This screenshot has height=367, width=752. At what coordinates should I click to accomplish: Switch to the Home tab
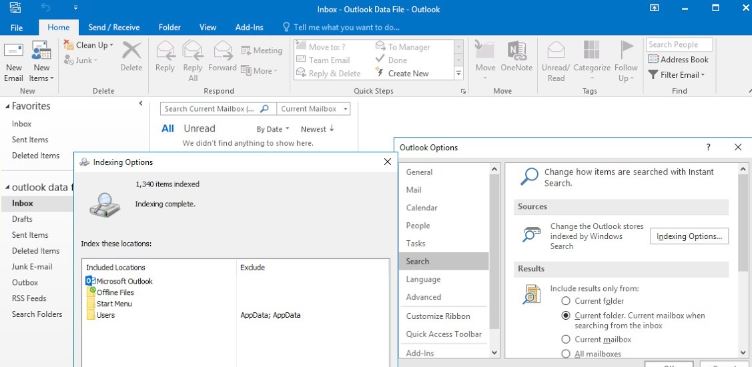pyautogui.click(x=59, y=27)
